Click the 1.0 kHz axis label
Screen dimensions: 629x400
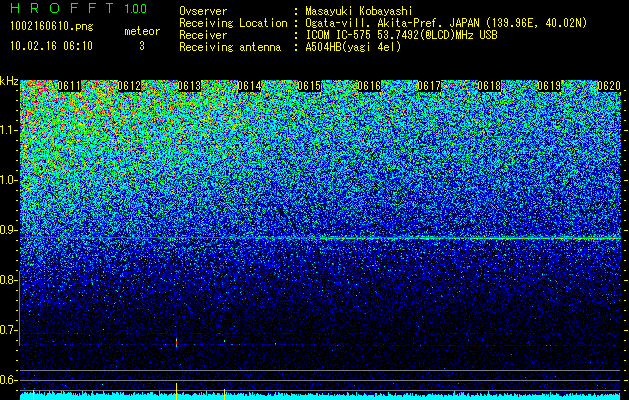point(9,180)
